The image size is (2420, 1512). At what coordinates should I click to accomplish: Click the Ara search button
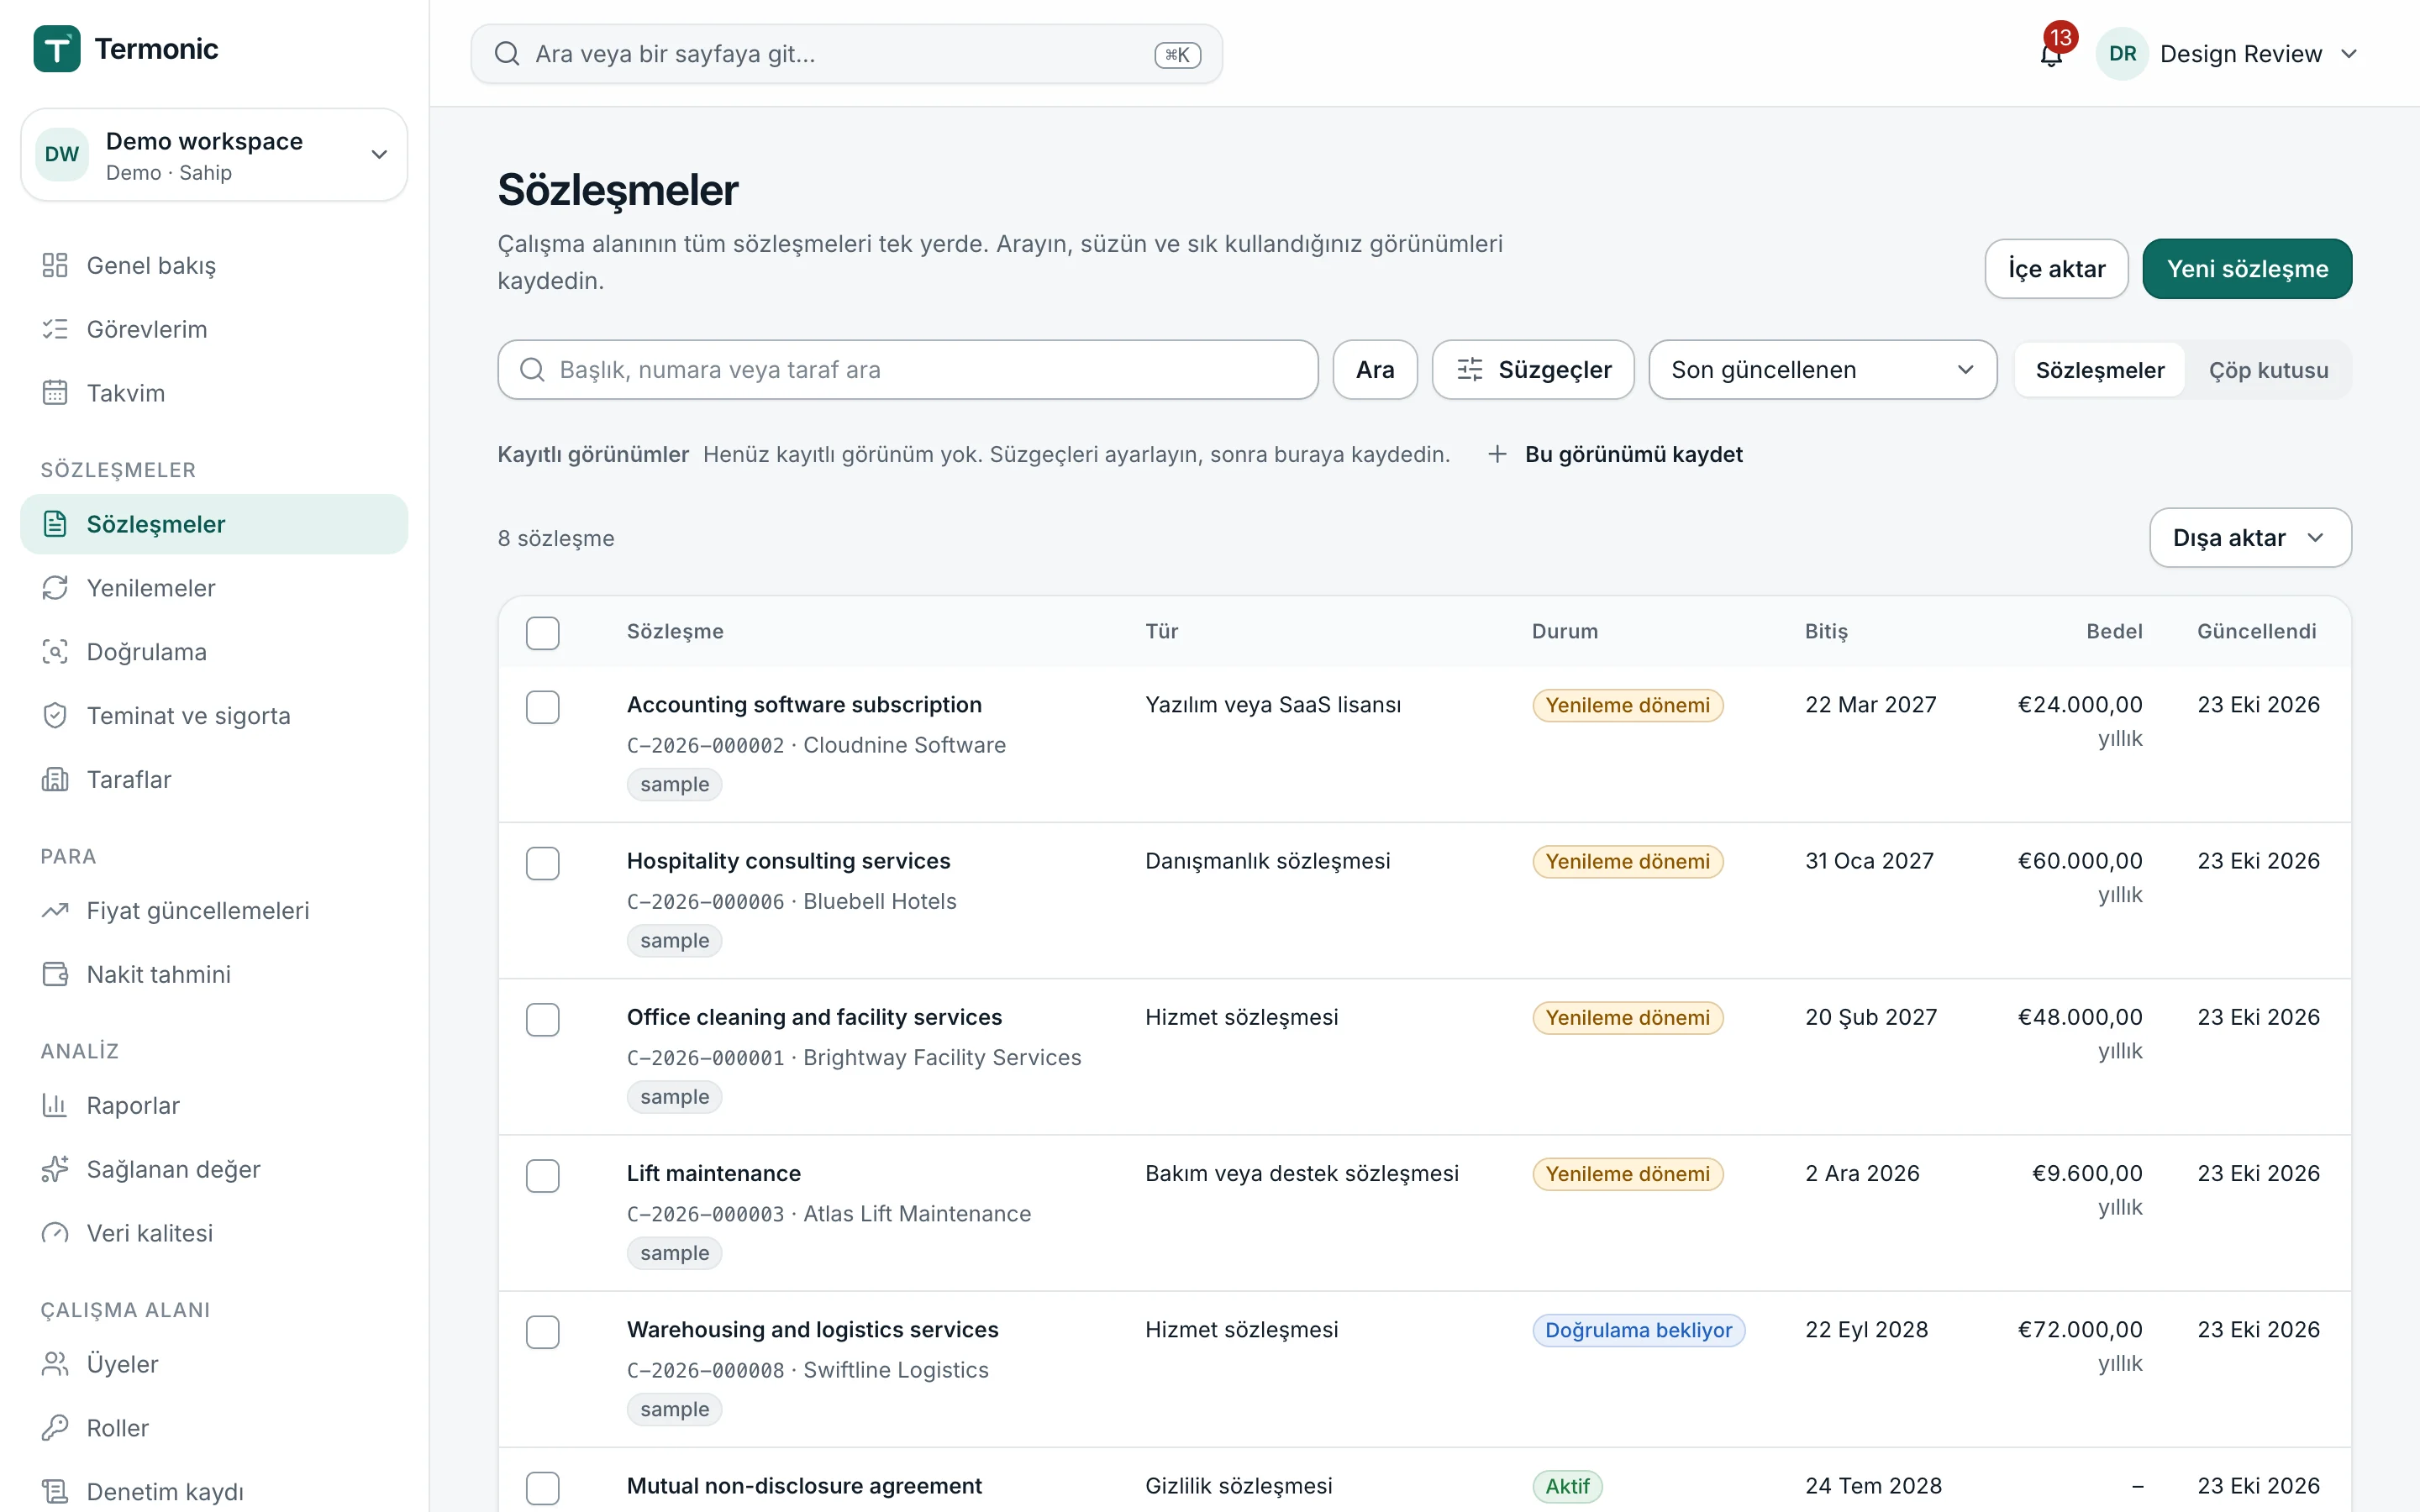(x=1375, y=370)
